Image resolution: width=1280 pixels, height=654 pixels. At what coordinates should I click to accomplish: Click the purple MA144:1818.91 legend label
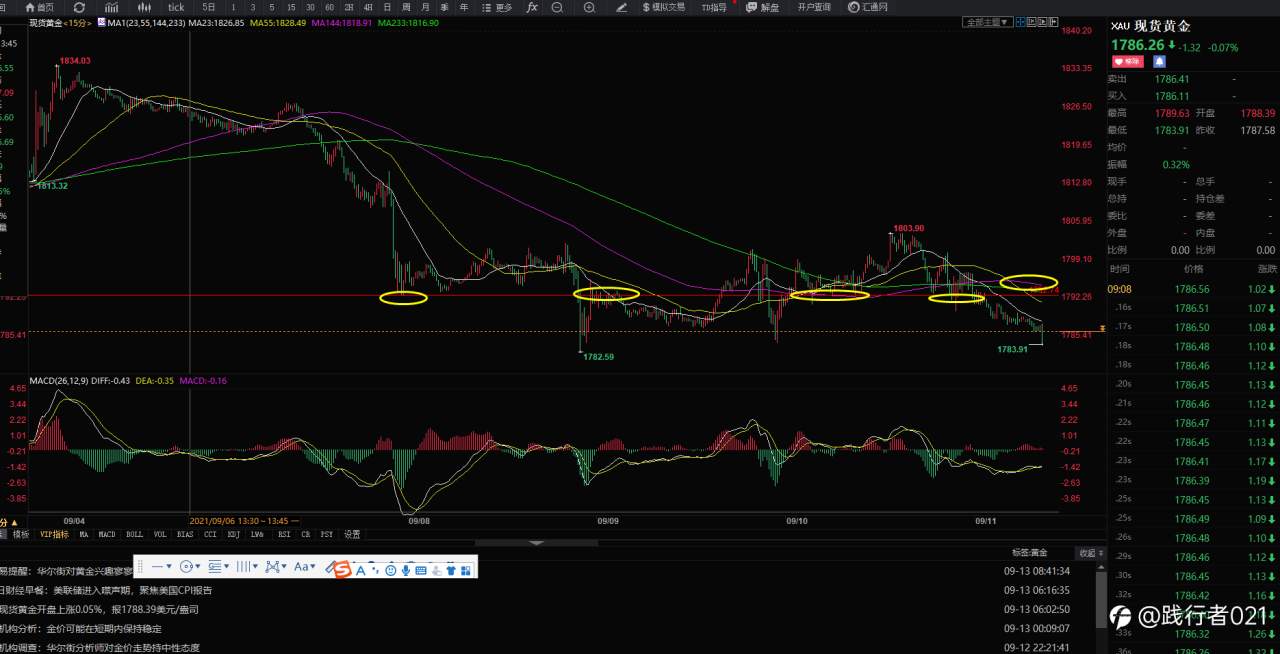tap(341, 22)
